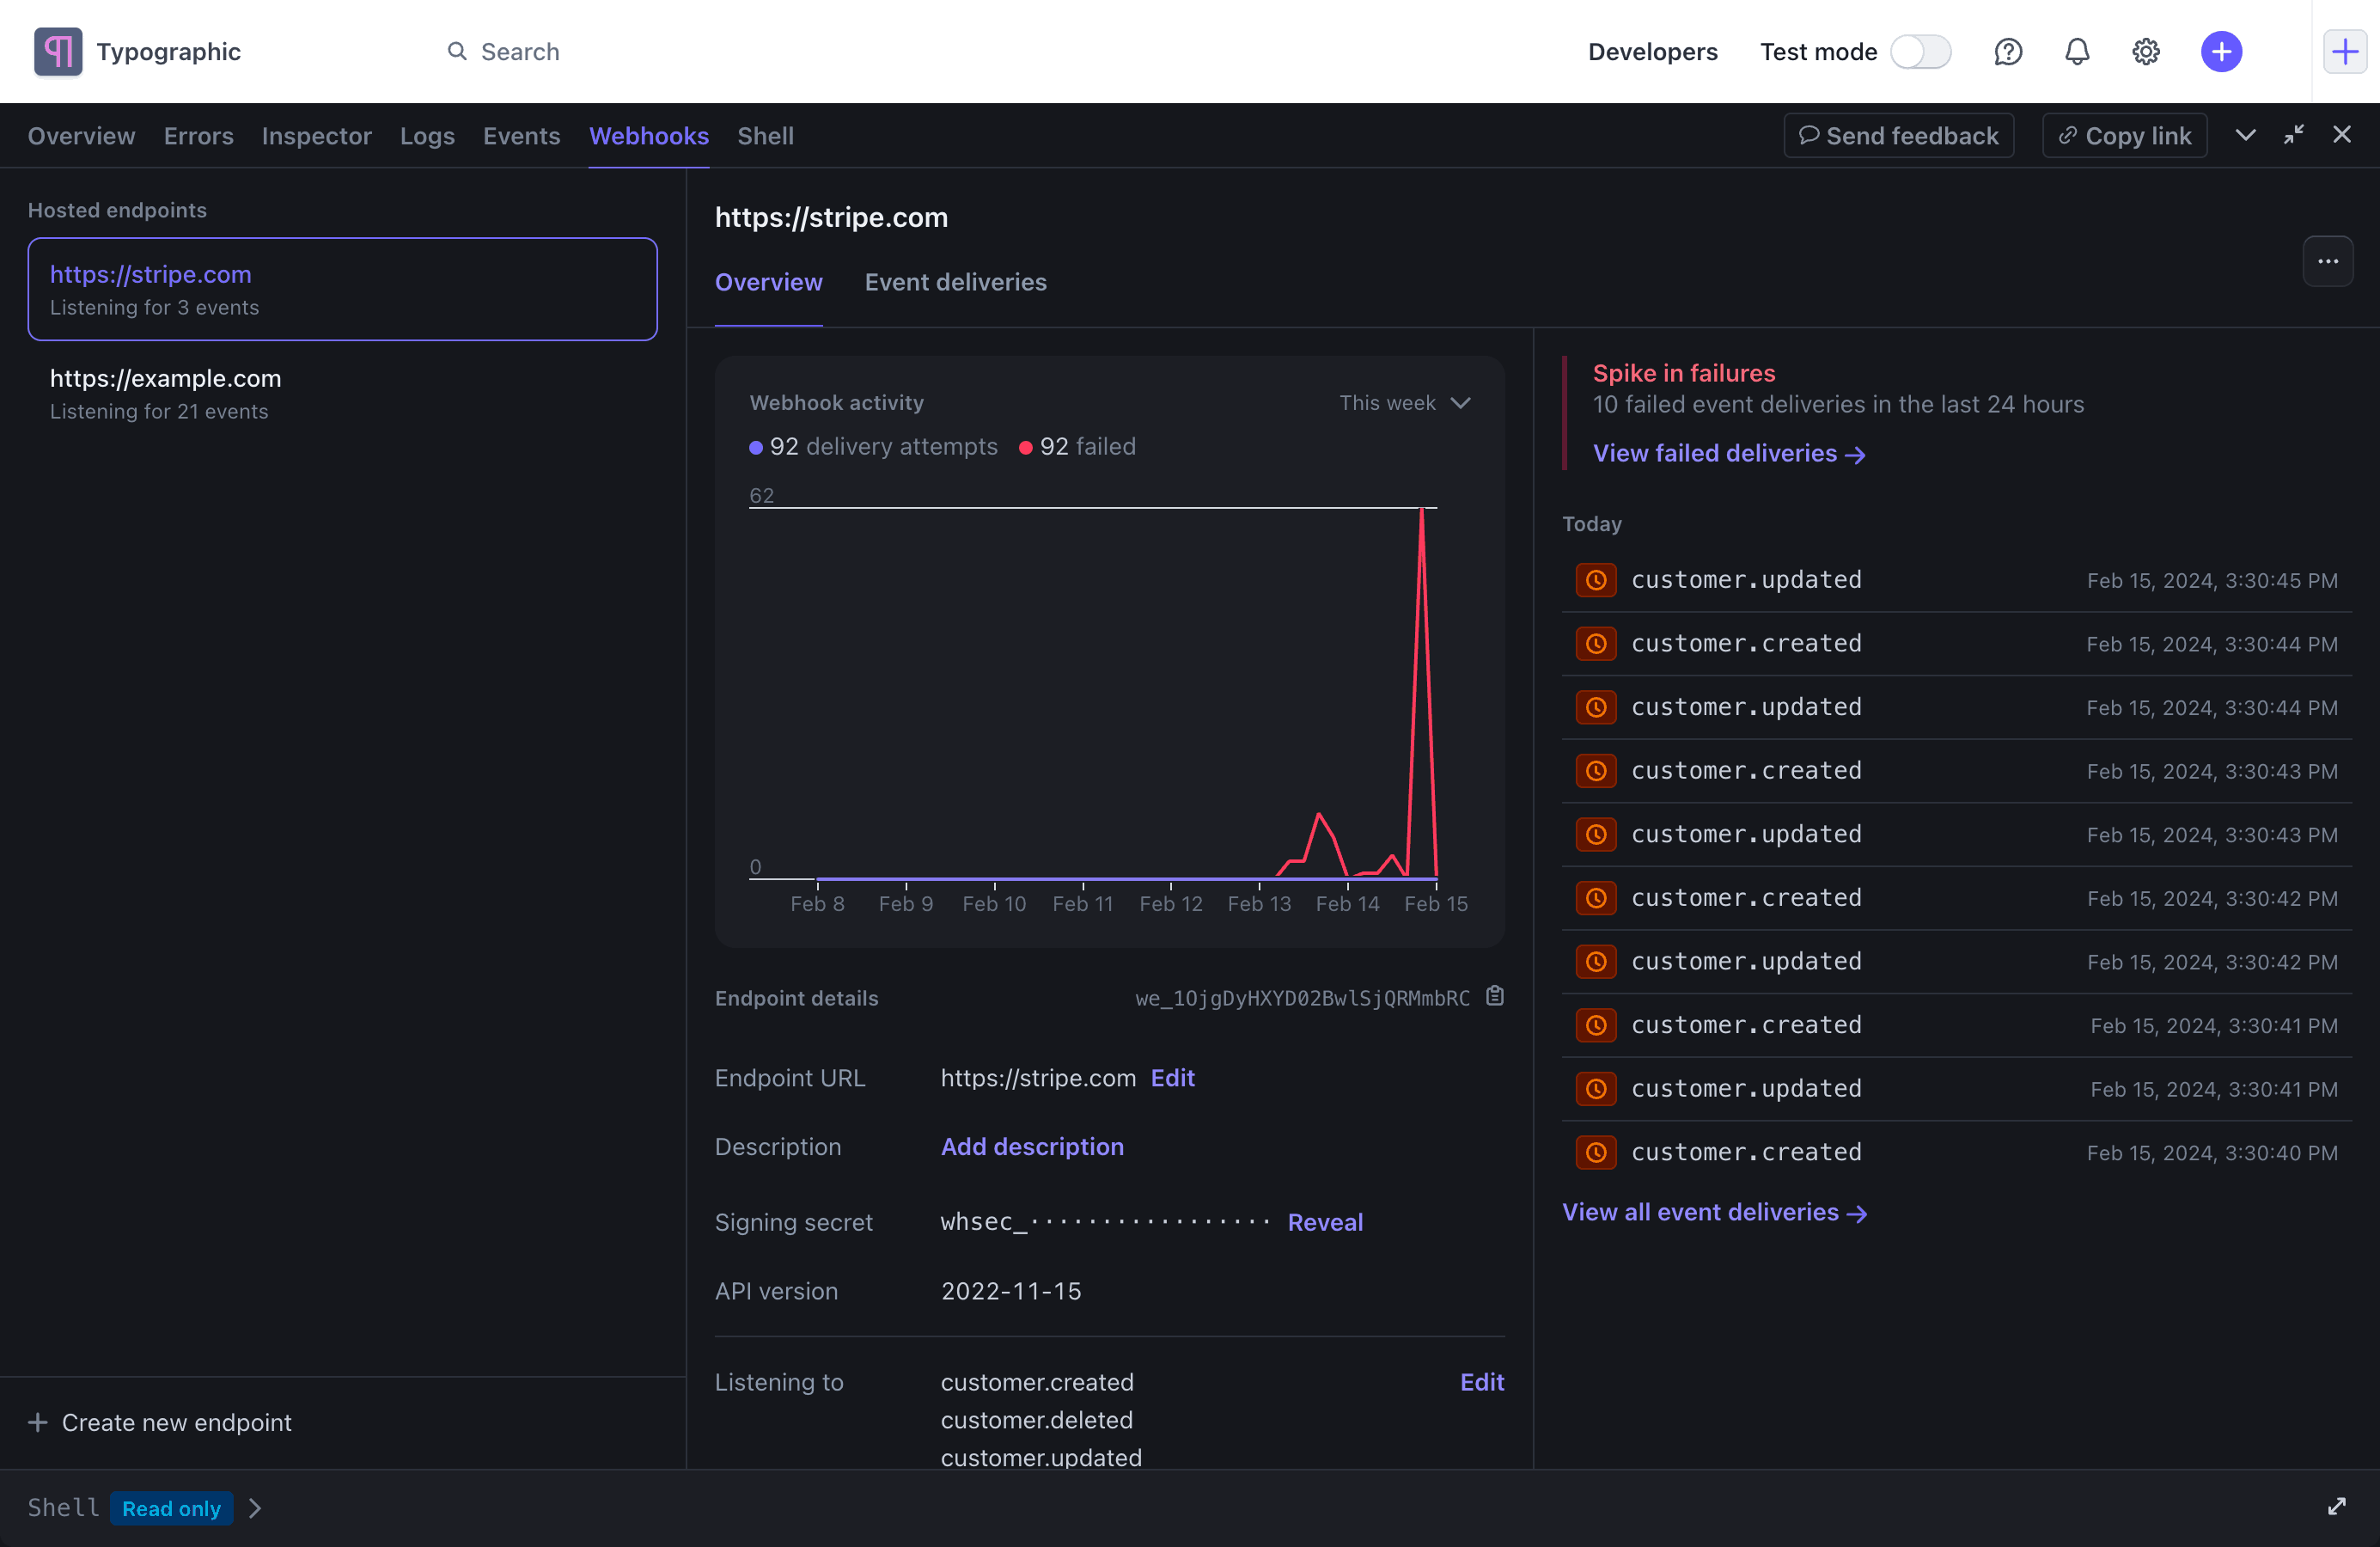2380x1547 pixels.
Task: Toggle Test mode switch
Action: (1920, 52)
